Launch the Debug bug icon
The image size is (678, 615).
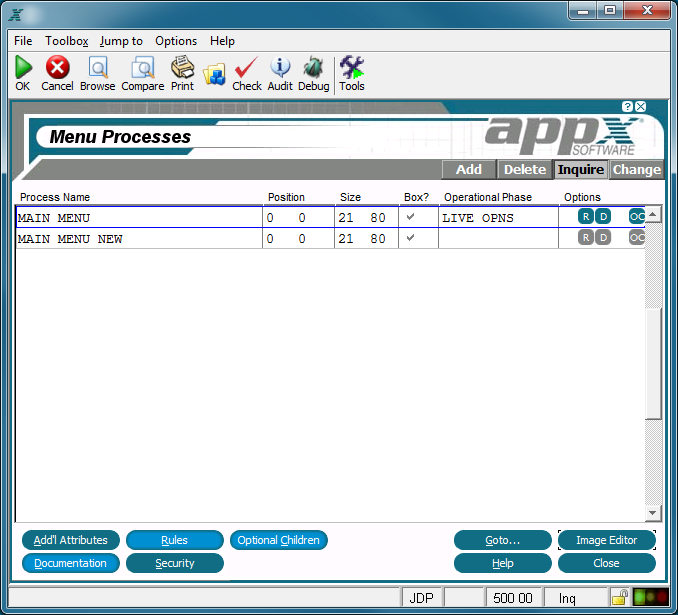[313, 67]
